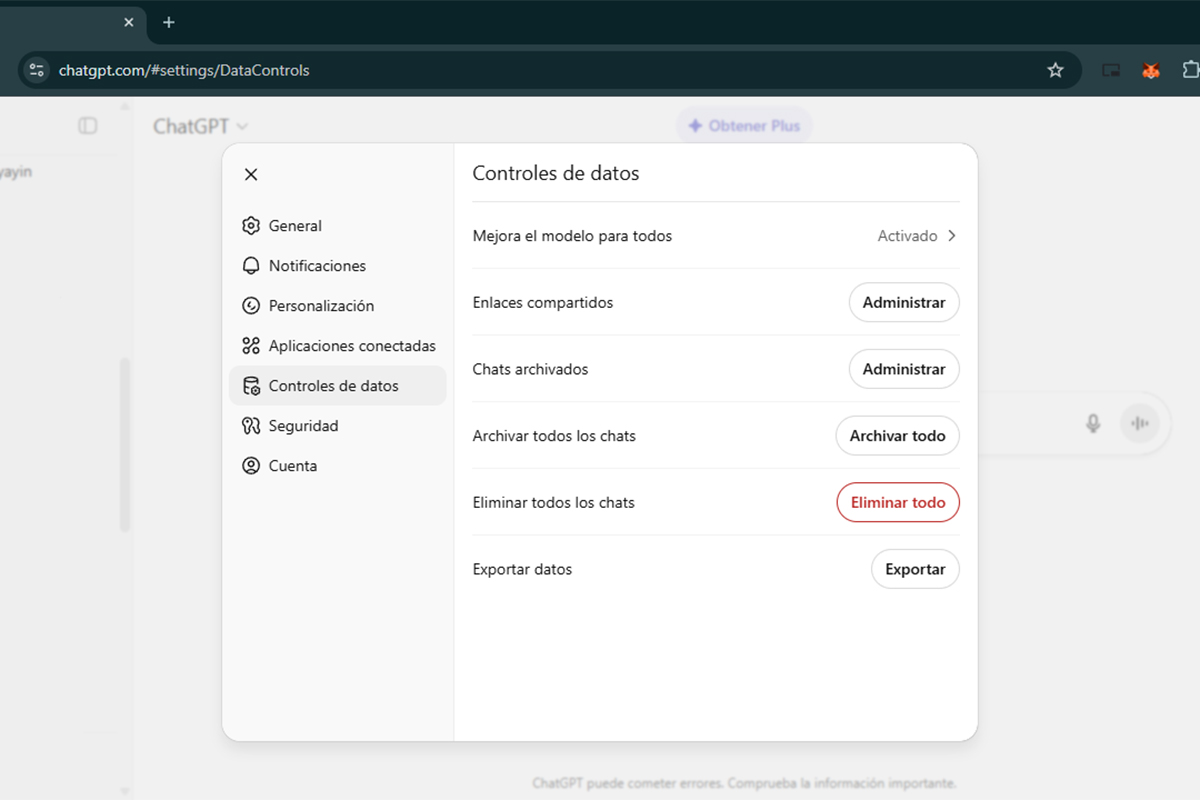Close the settings dialog with the X icon
This screenshot has height=800, width=1200.
click(251, 174)
